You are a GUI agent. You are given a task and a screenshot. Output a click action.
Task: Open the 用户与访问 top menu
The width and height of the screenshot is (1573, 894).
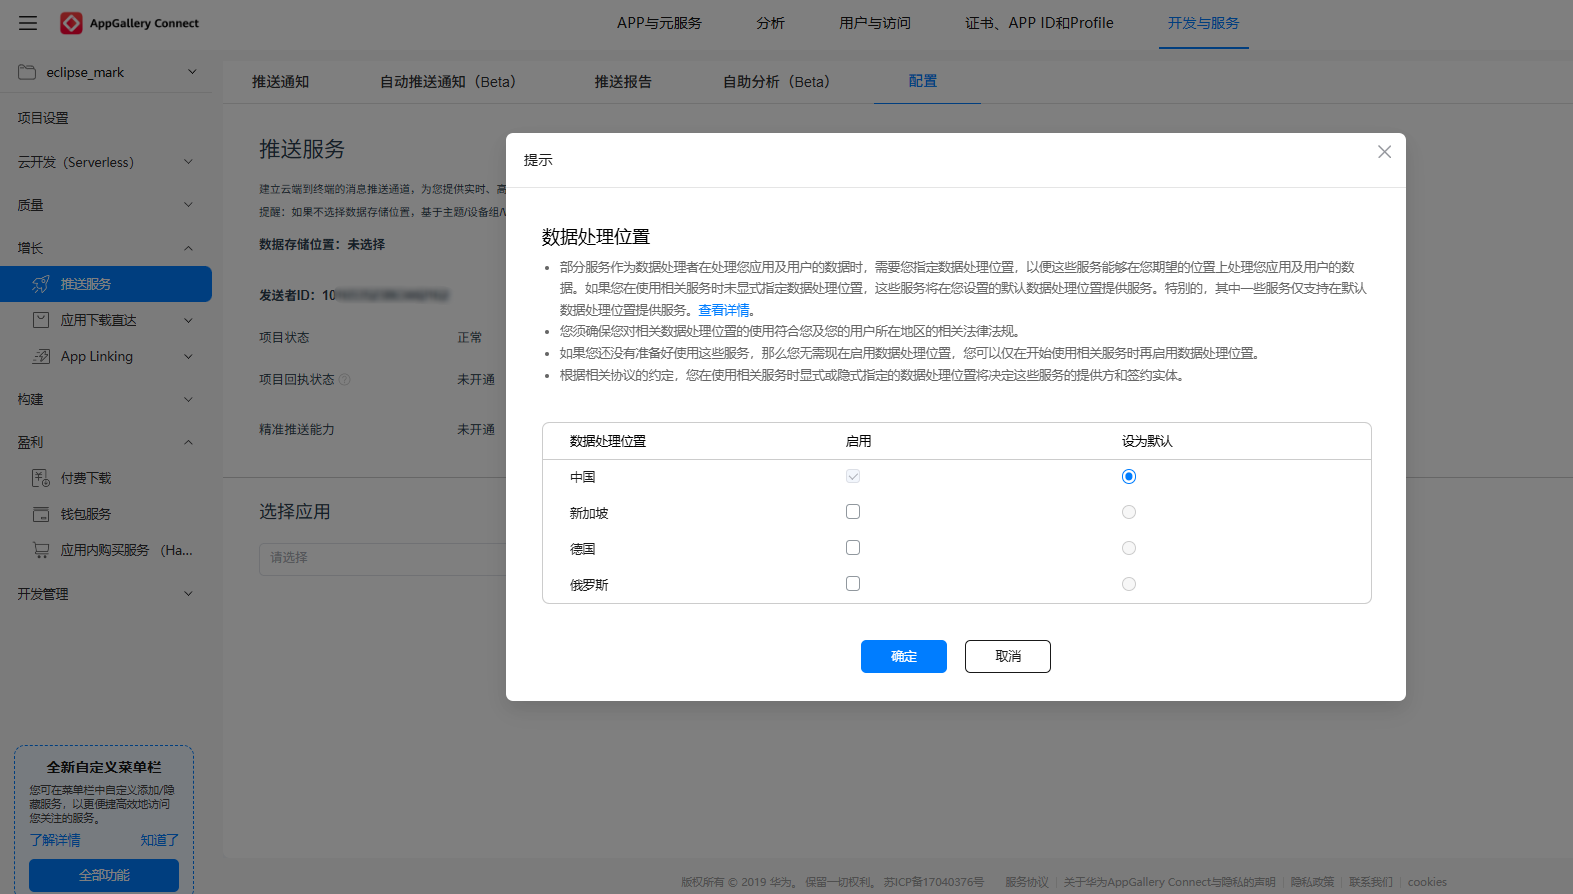[x=875, y=23]
